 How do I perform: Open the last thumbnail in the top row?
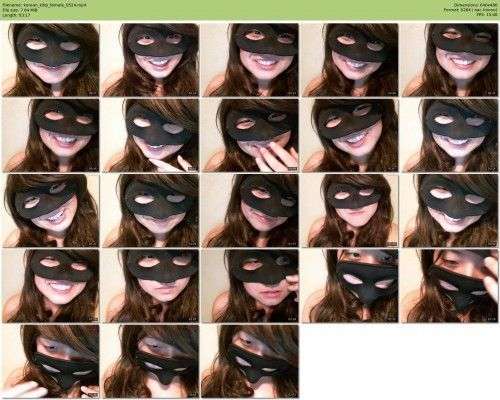[450, 60]
